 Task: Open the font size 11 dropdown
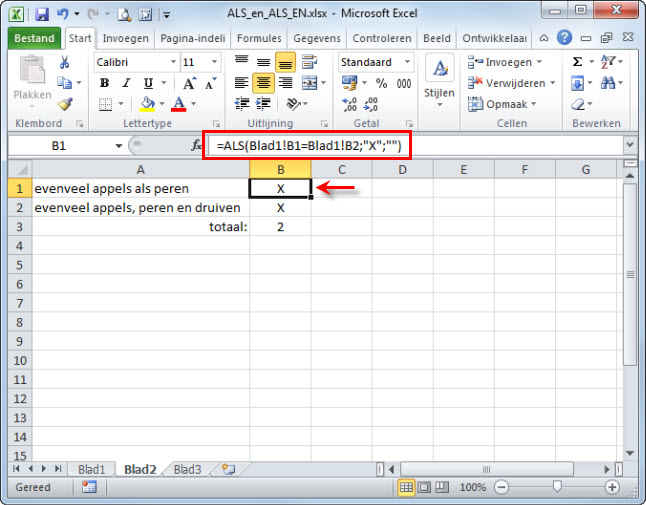(x=215, y=62)
